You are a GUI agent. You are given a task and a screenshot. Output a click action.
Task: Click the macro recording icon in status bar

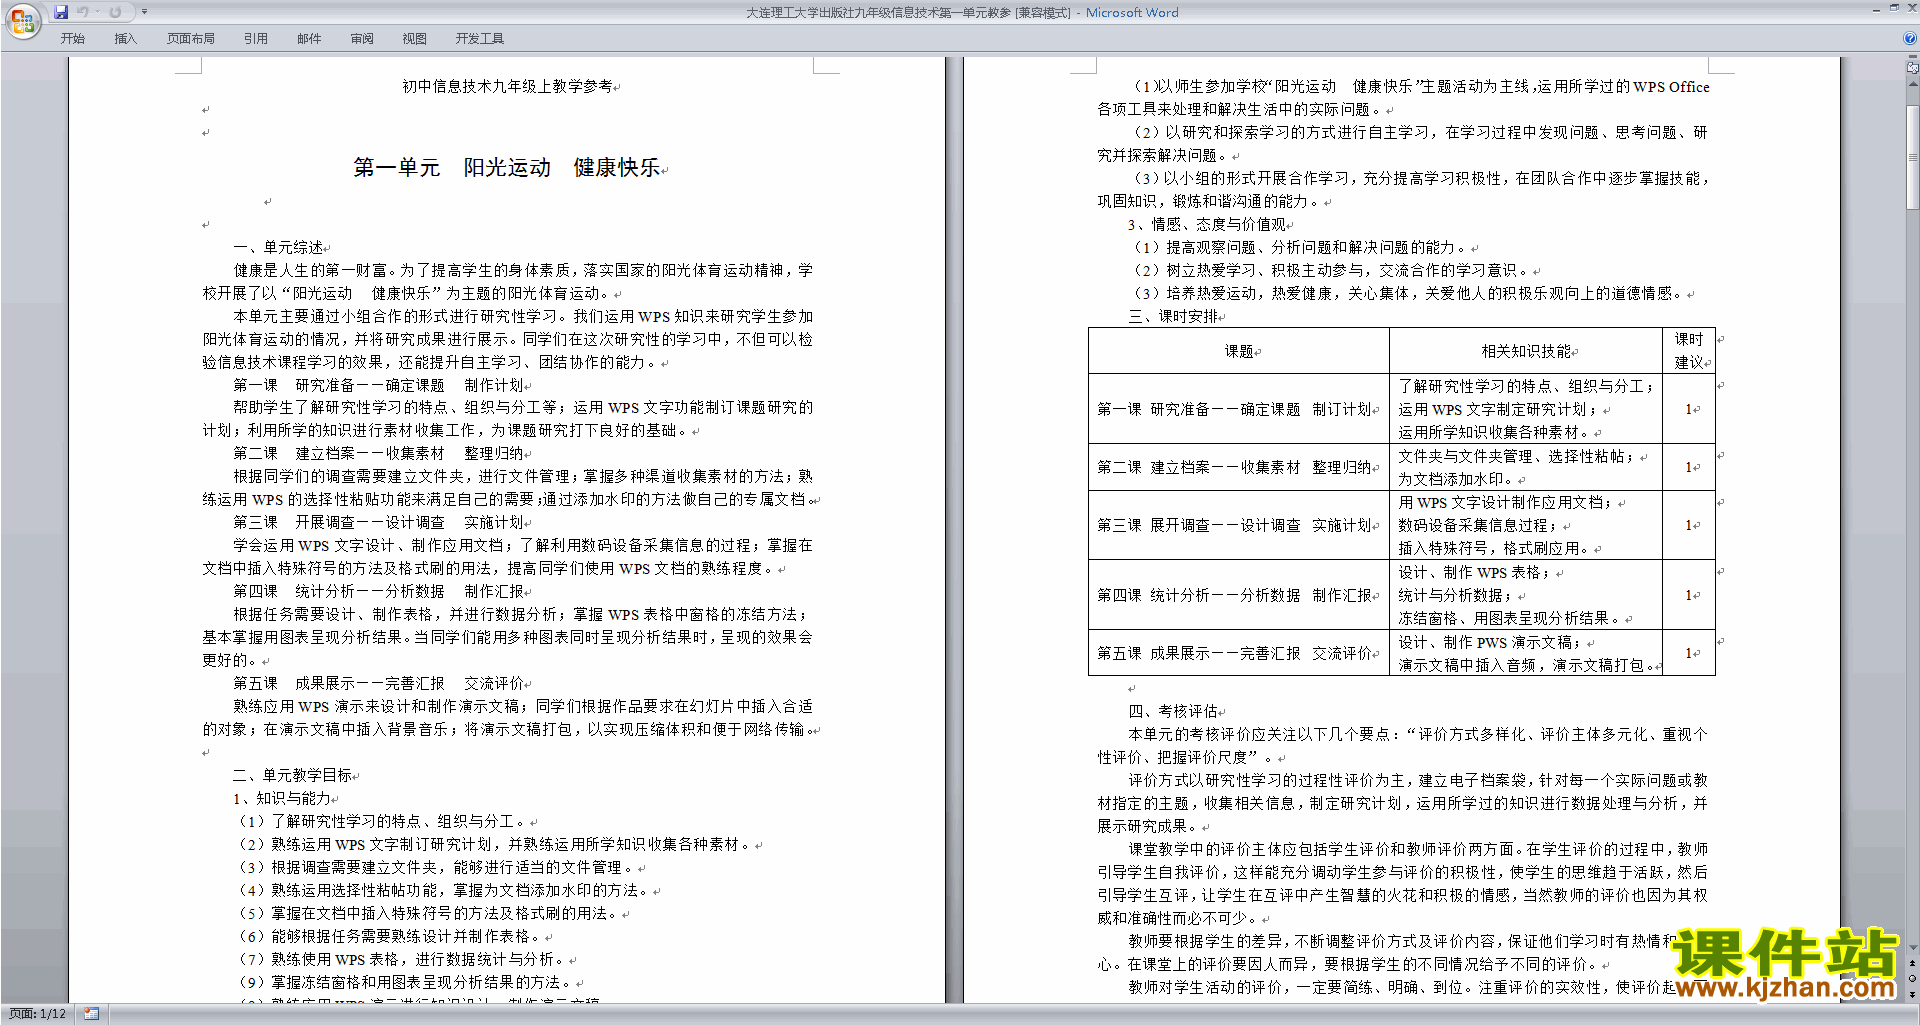click(x=92, y=1014)
